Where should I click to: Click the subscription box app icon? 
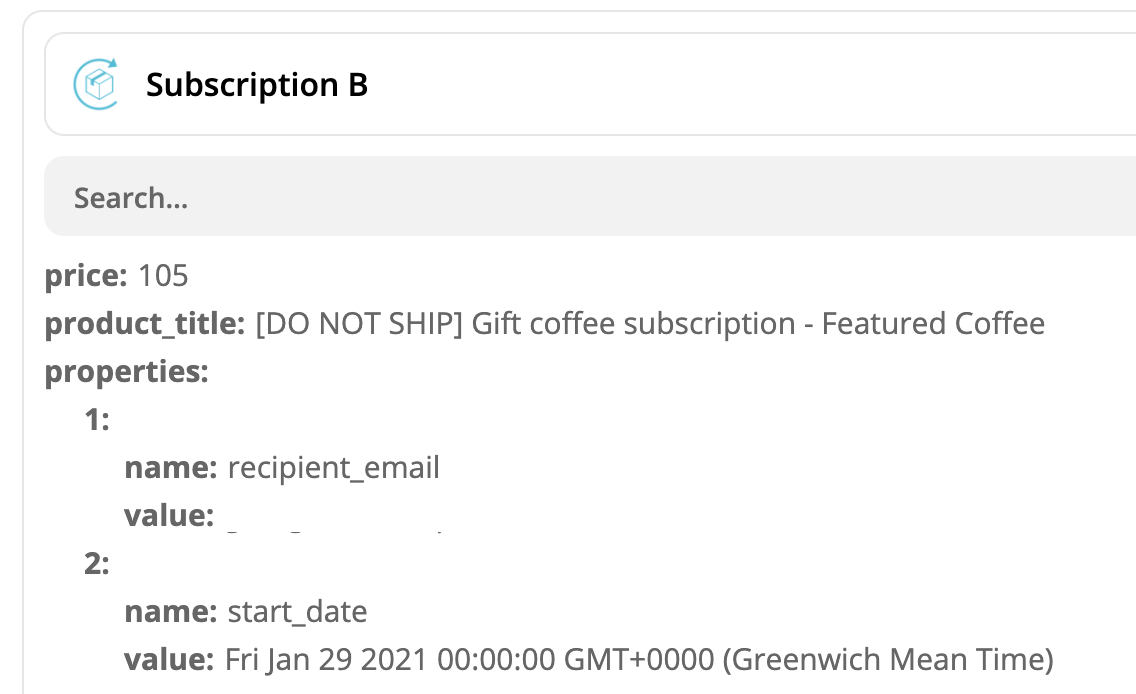pyautogui.click(x=96, y=84)
